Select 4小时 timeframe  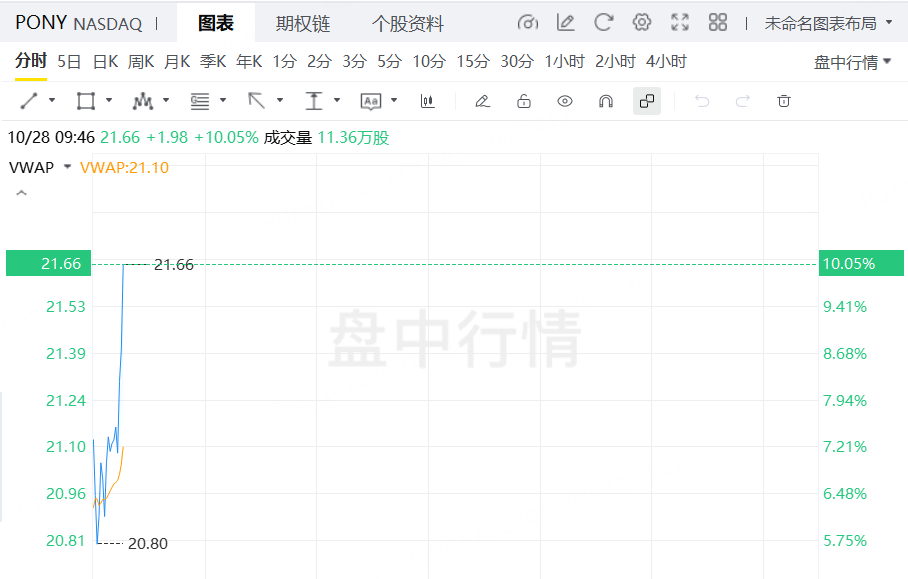click(667, 61)
